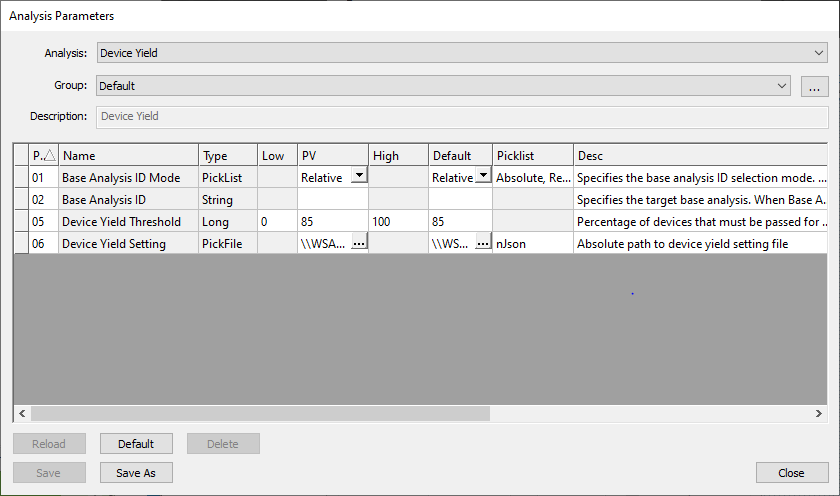Screen dimensions: 840x496
Task: Click the sort arrow column header P.
Action: coord(43,156)
